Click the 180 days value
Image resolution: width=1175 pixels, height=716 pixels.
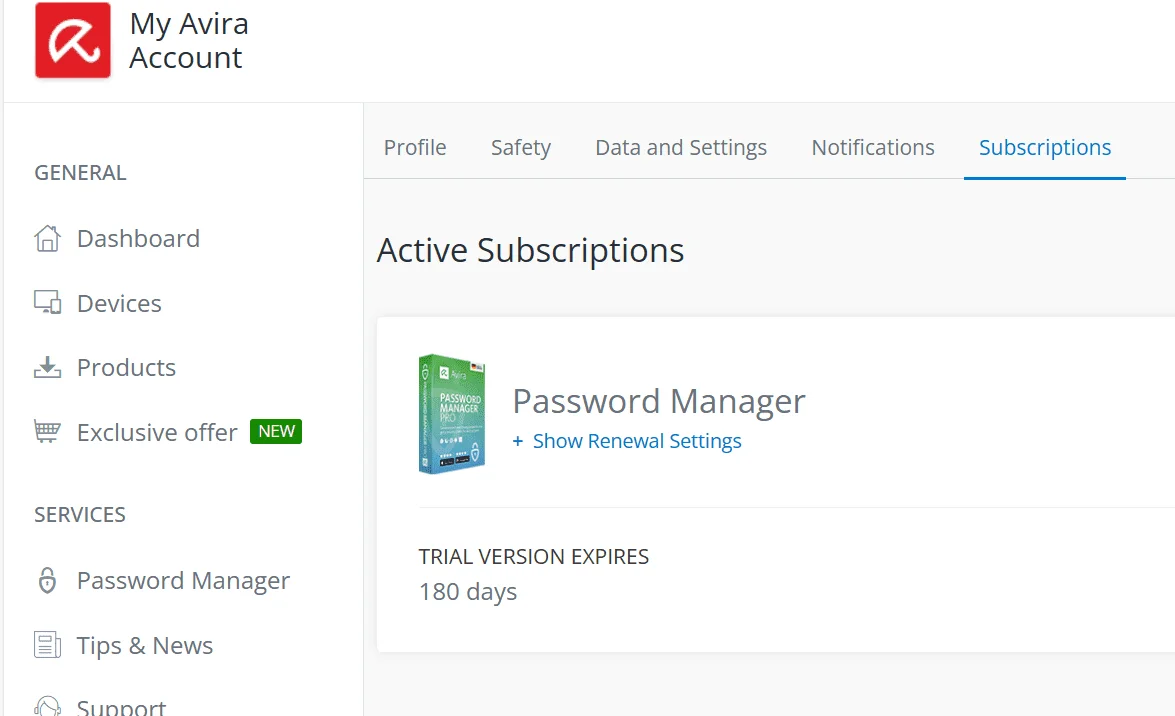[x=468, y=592]
